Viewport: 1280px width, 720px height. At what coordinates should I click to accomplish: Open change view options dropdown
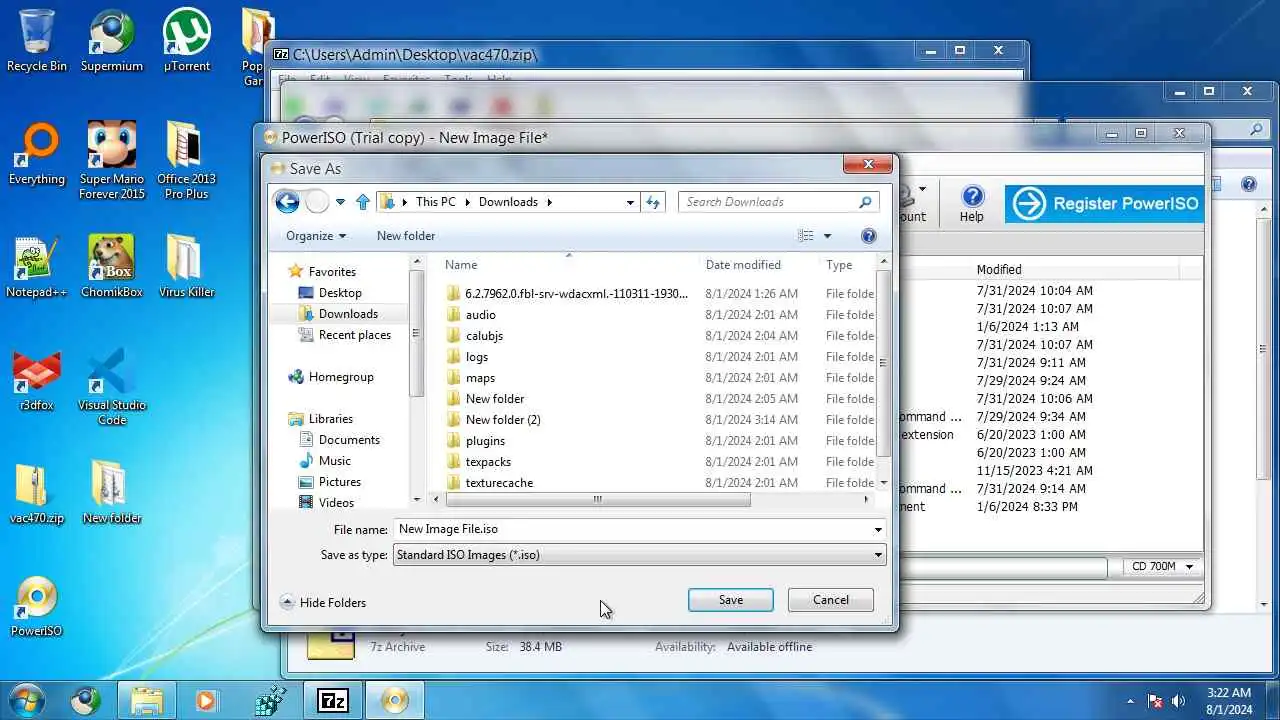827,236
